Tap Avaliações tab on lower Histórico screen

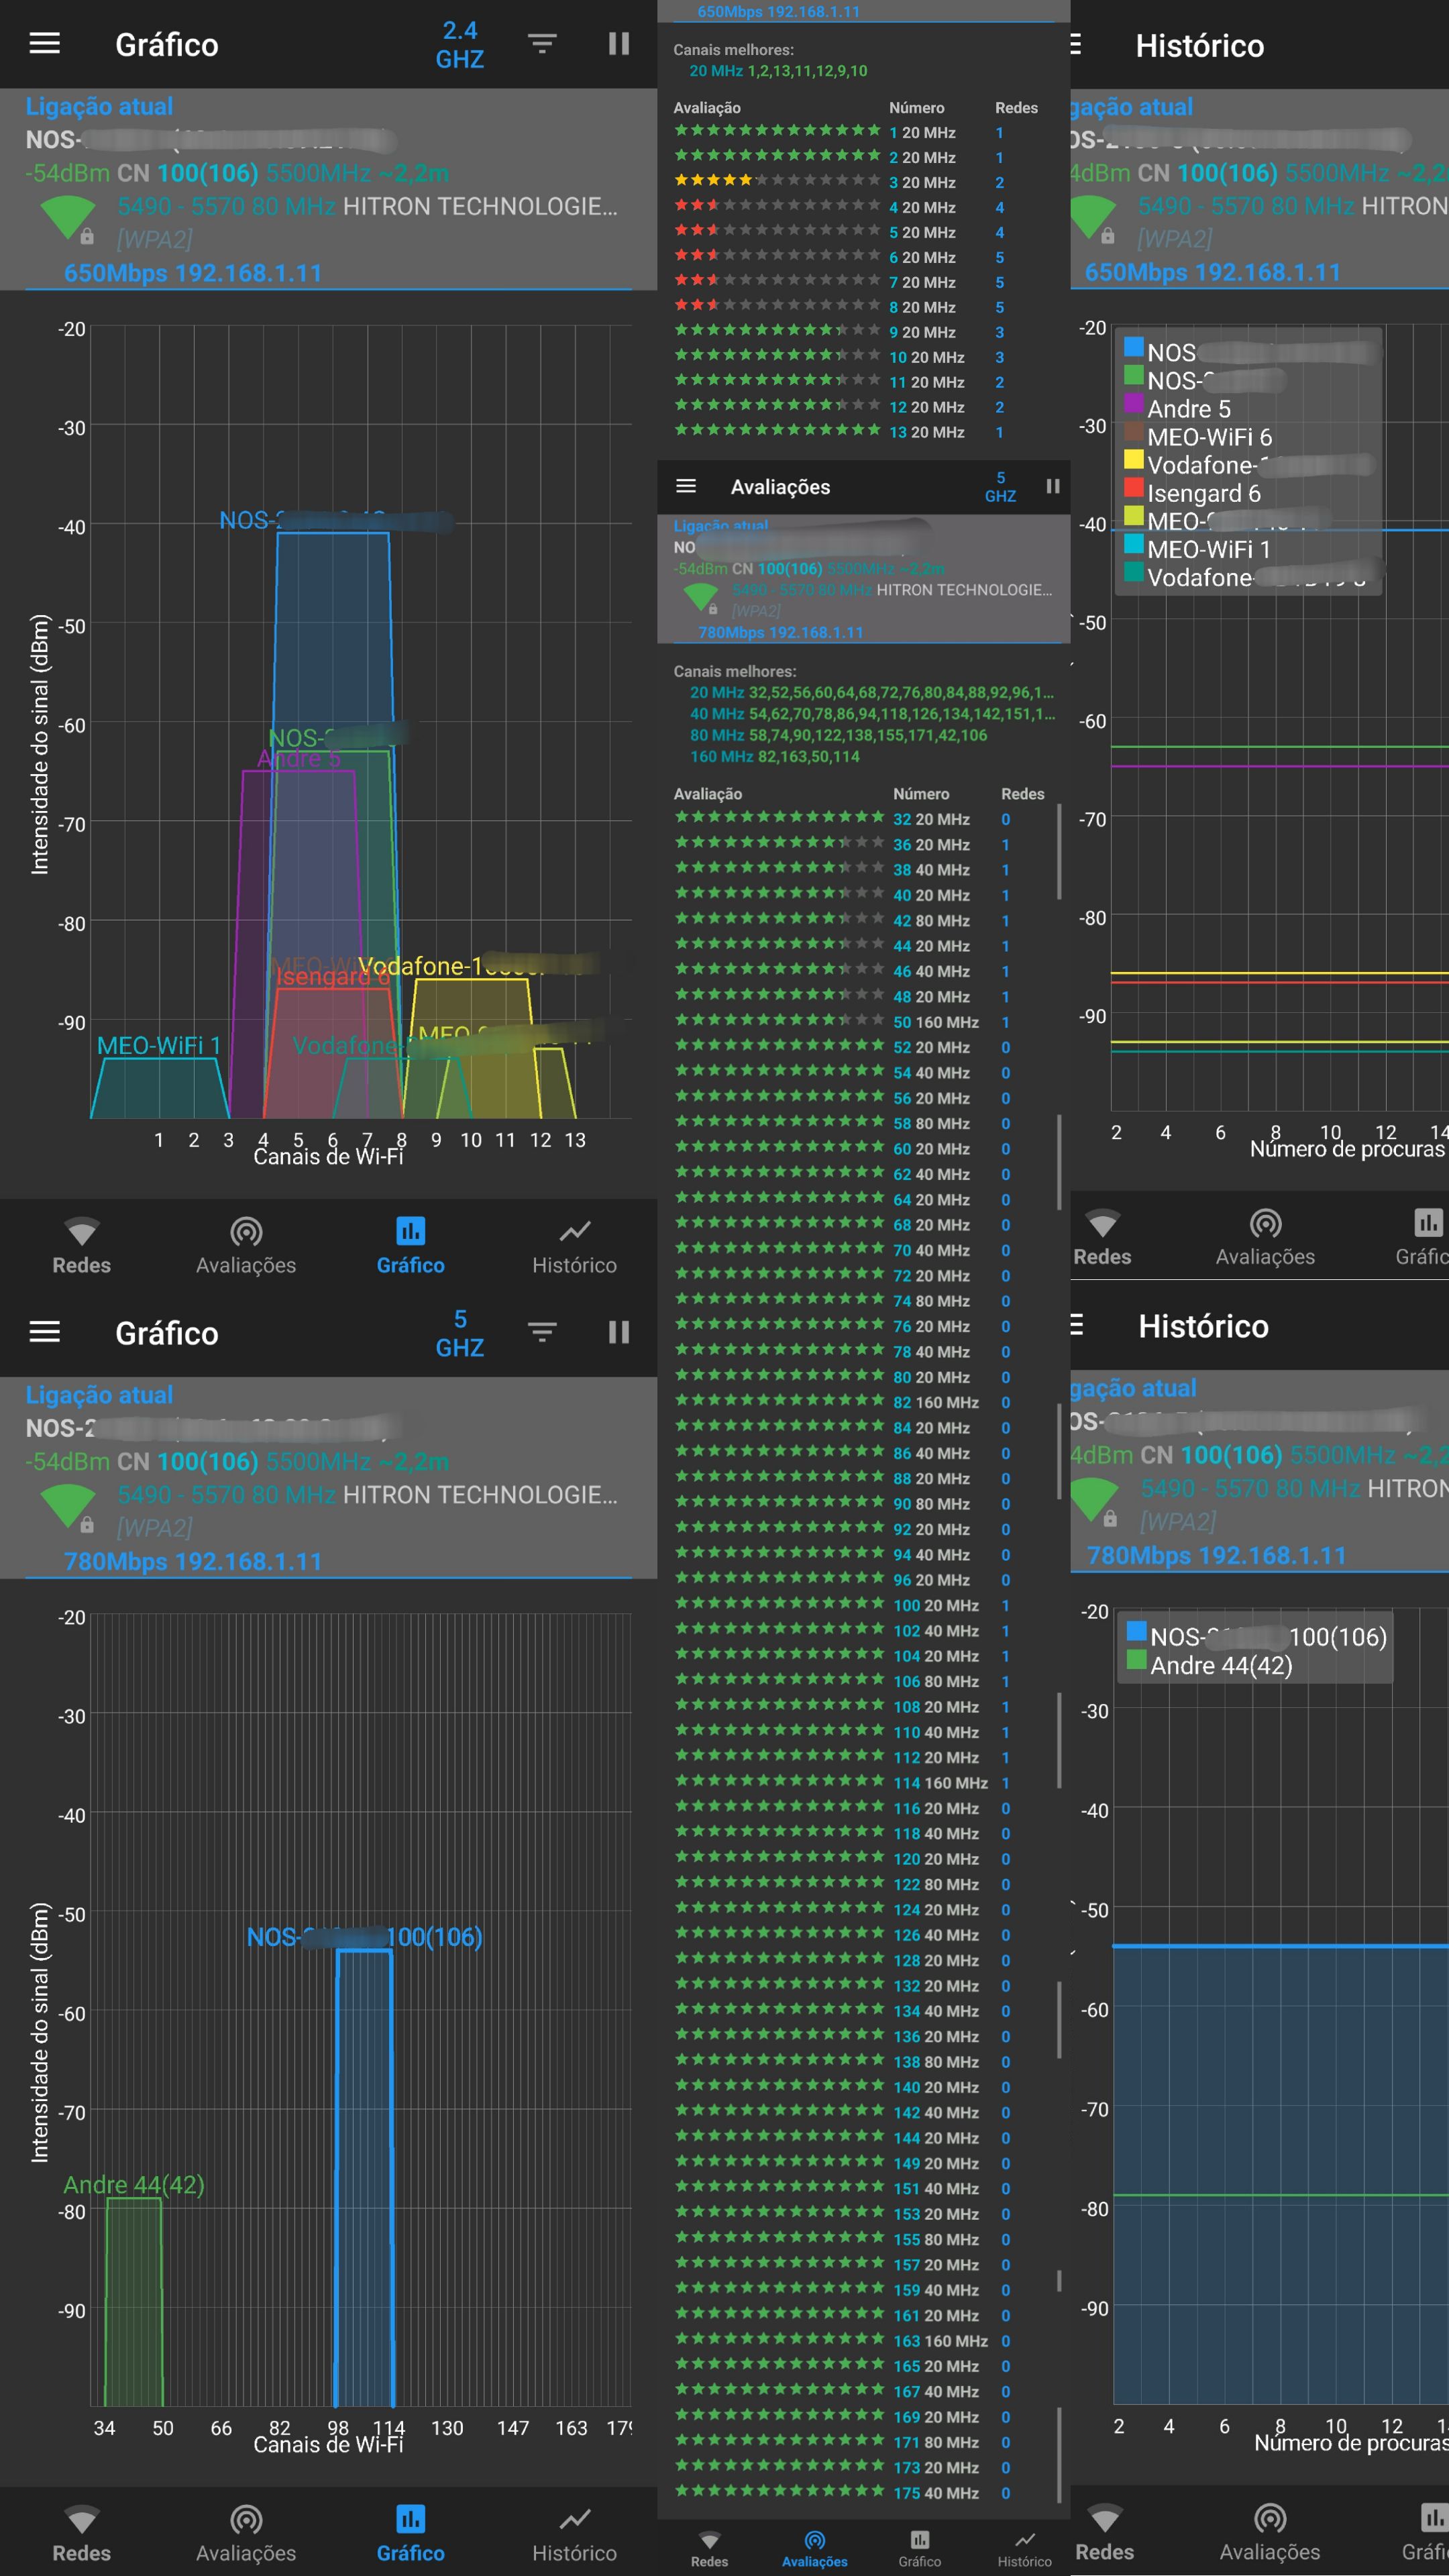pyautogui.click(x=1269, y=2533)
